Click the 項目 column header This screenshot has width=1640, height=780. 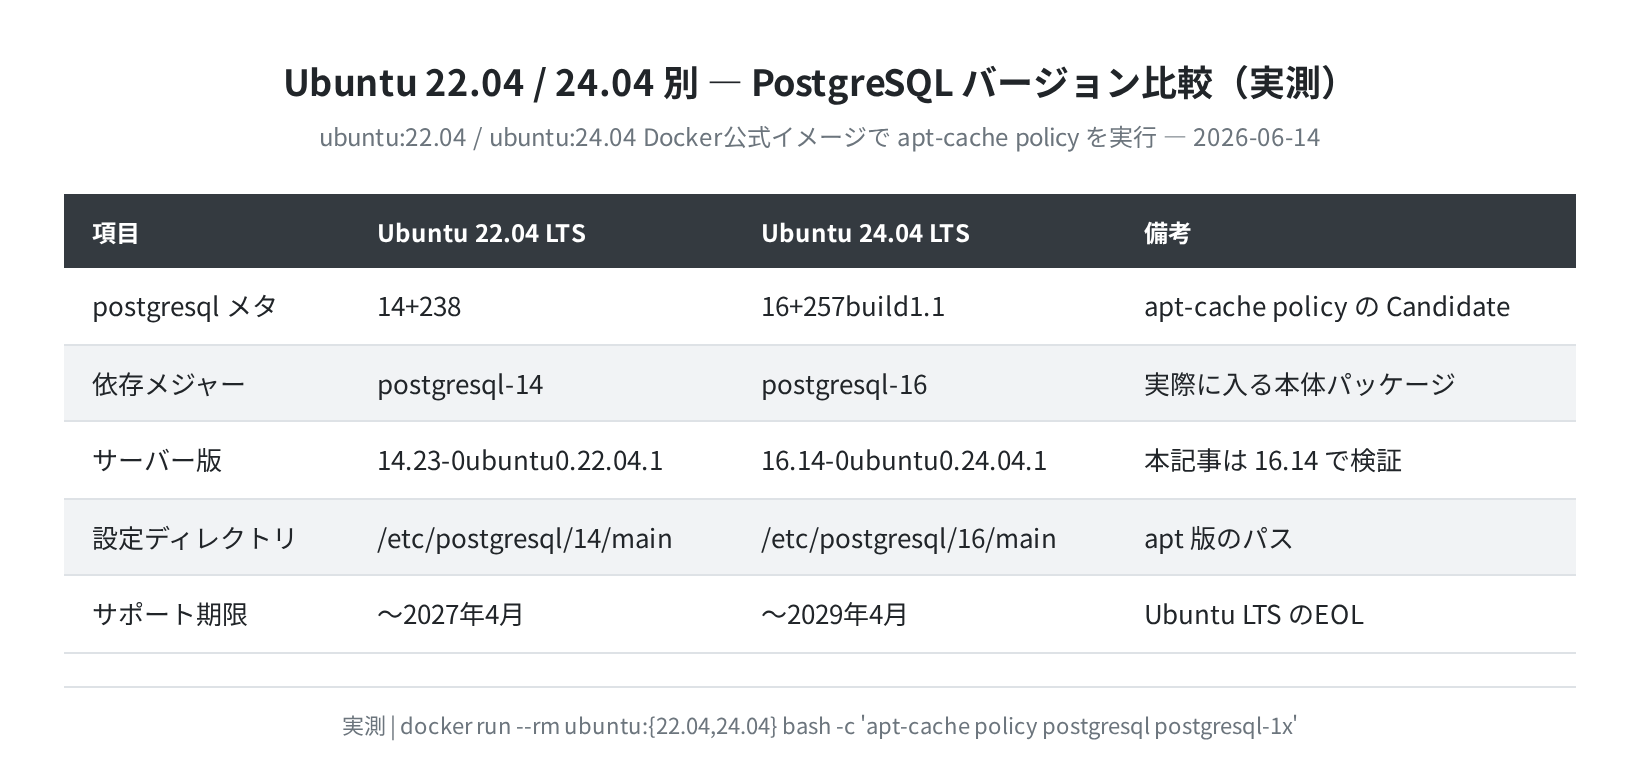click(x=116, y=233)
